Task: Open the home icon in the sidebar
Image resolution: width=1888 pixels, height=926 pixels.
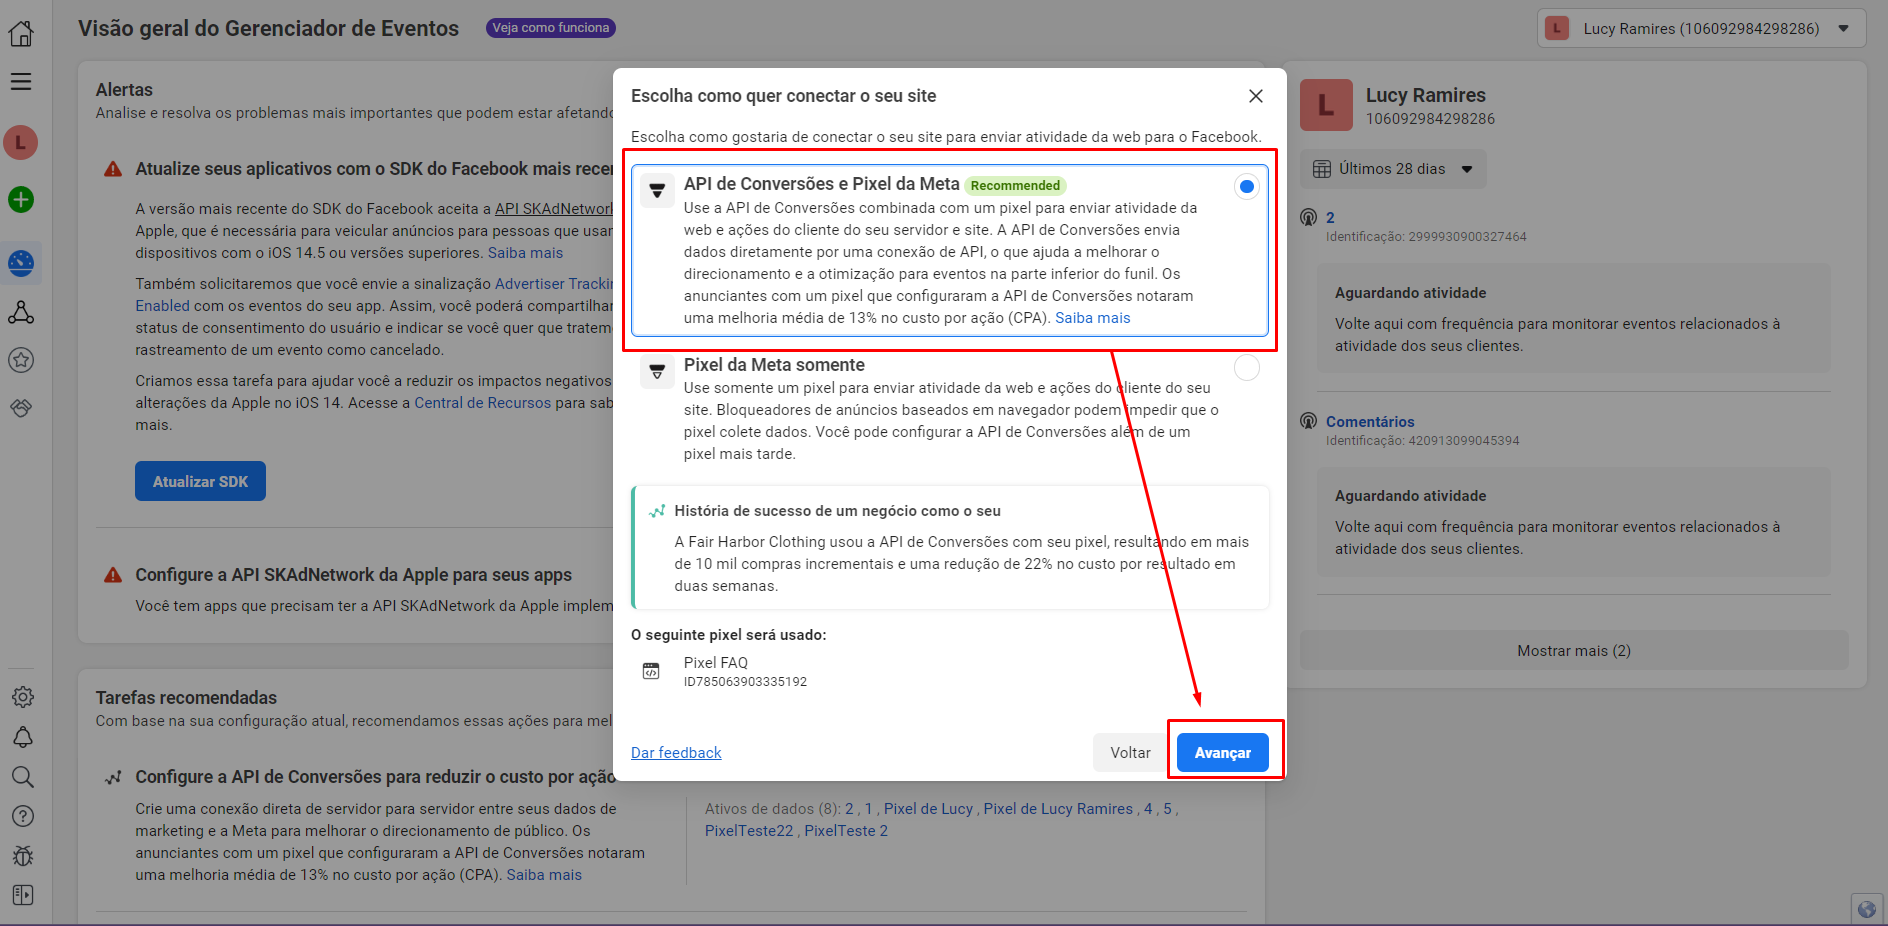Action: point(21,34)
